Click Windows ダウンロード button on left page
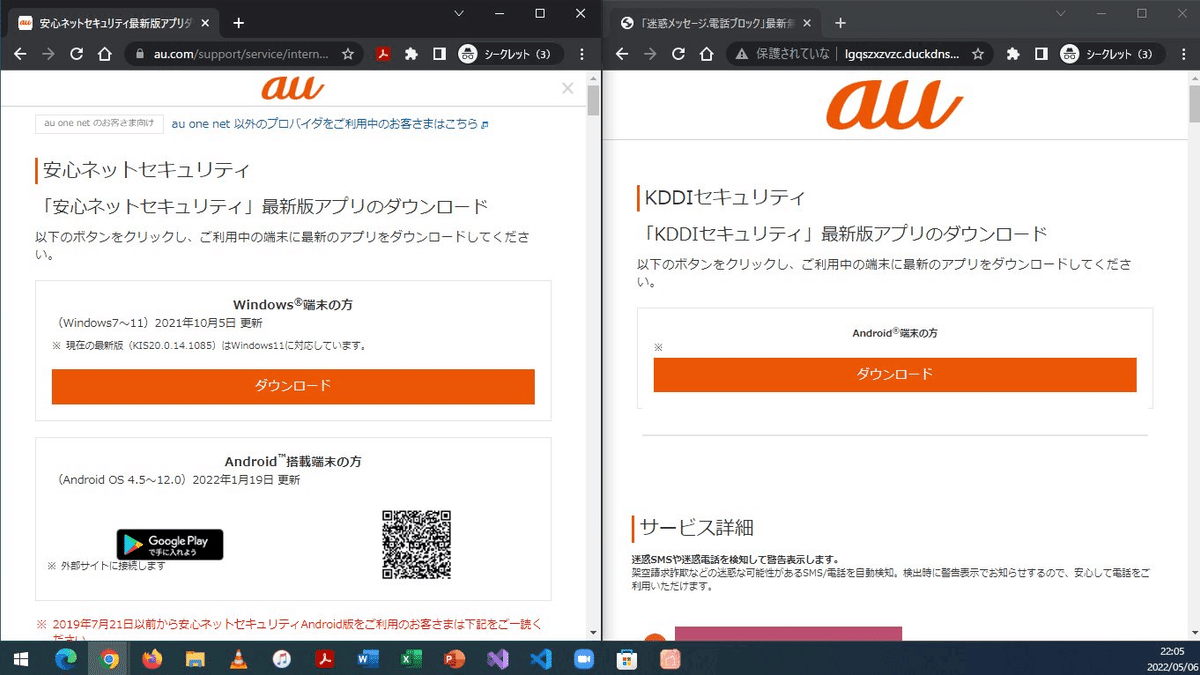 coord(293,386)
